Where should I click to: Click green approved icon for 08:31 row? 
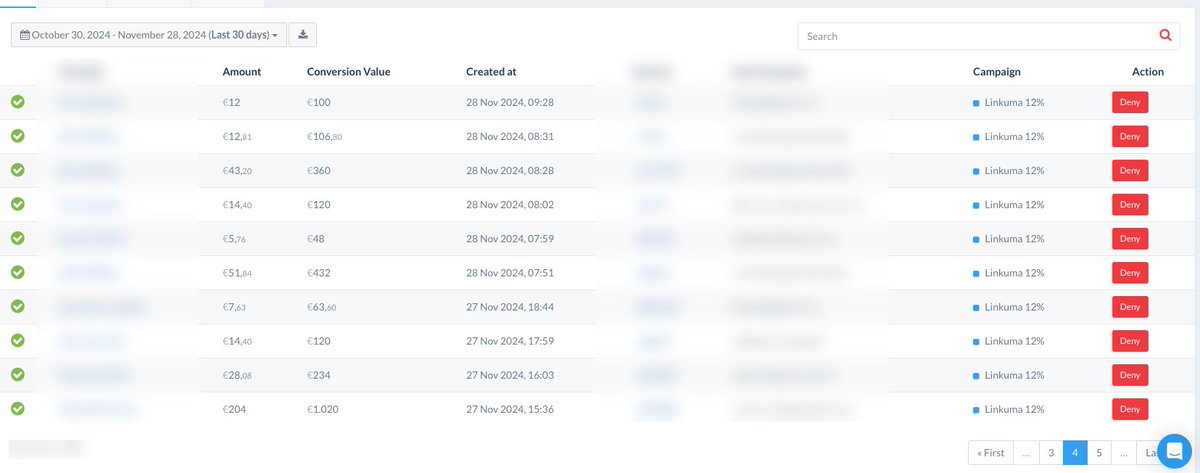click(18, 136)
